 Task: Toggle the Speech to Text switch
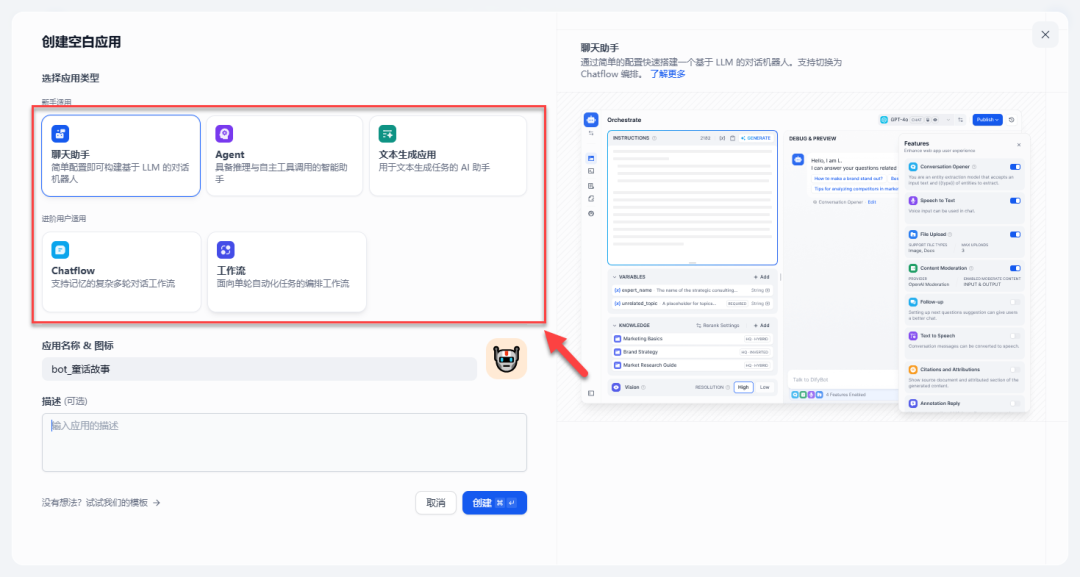point(1015,201)
